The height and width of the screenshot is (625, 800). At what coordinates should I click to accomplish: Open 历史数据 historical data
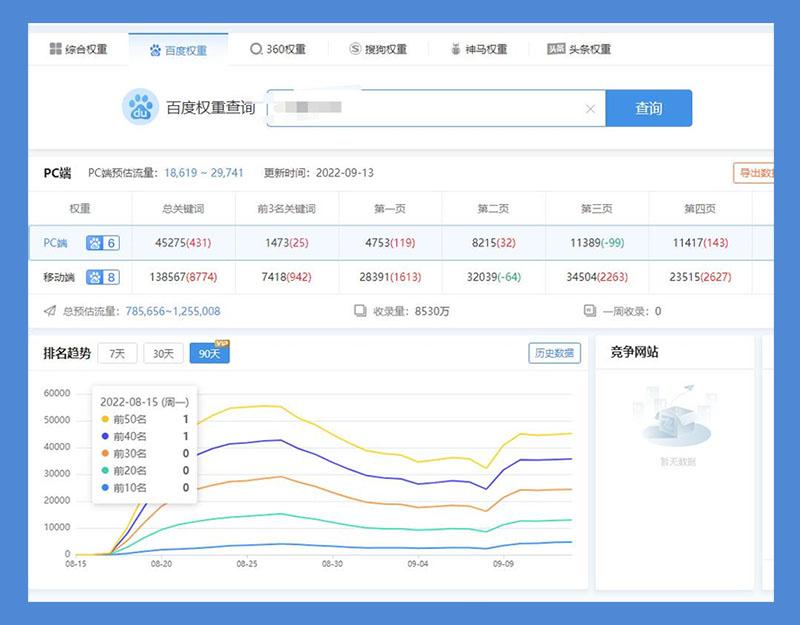tap(554, 352)
